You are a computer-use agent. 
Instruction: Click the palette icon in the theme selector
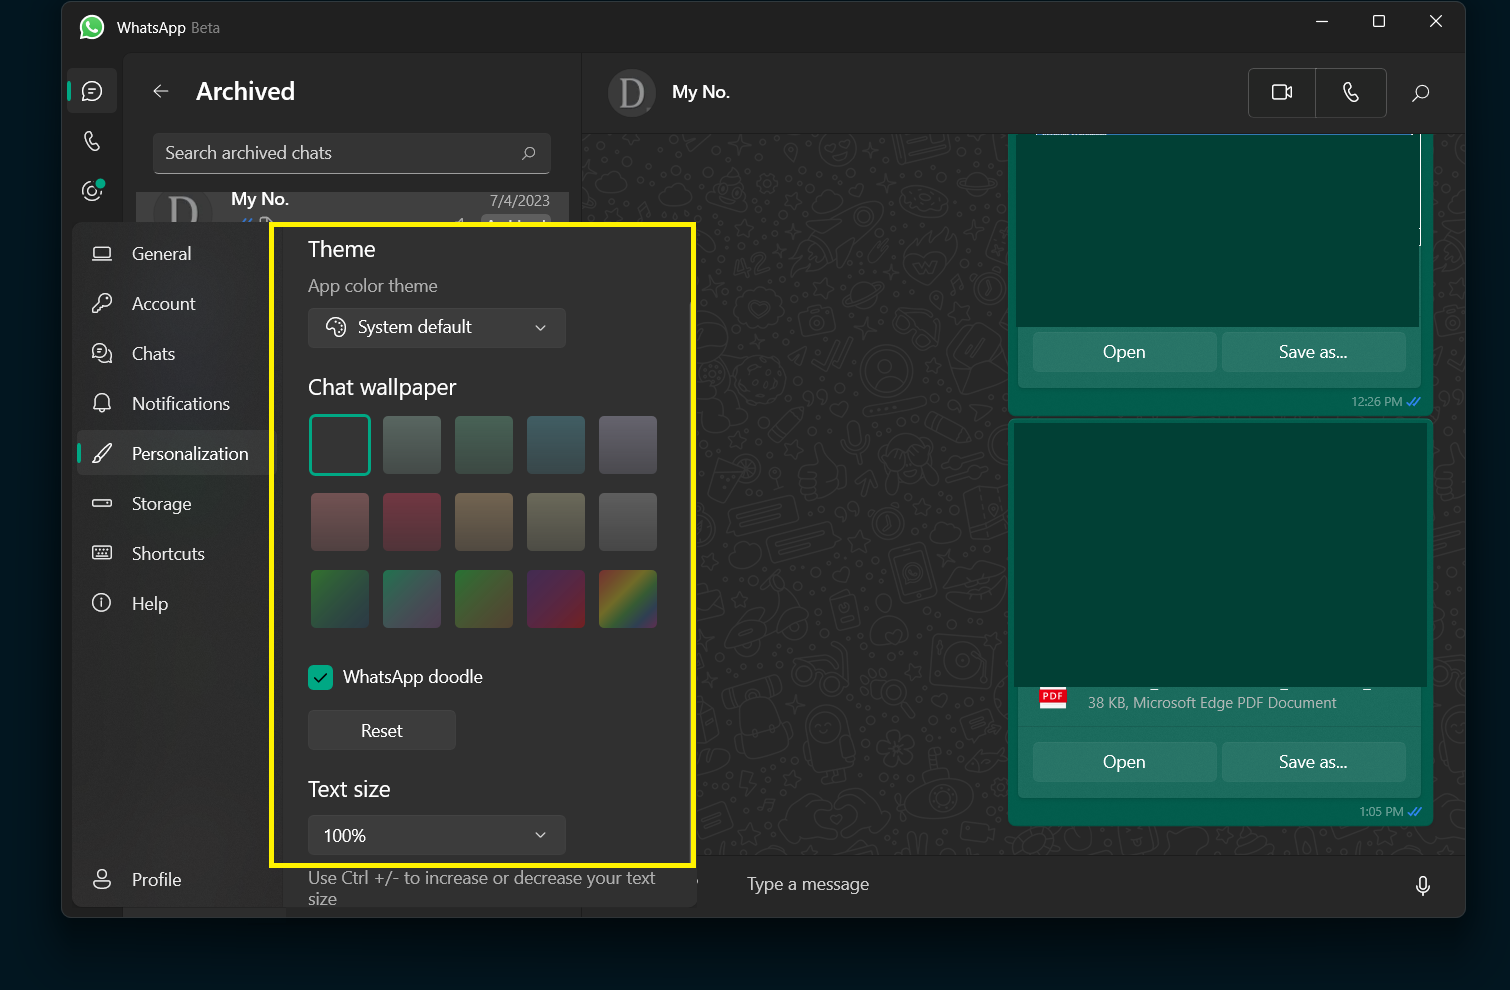[x=336, y=327]
